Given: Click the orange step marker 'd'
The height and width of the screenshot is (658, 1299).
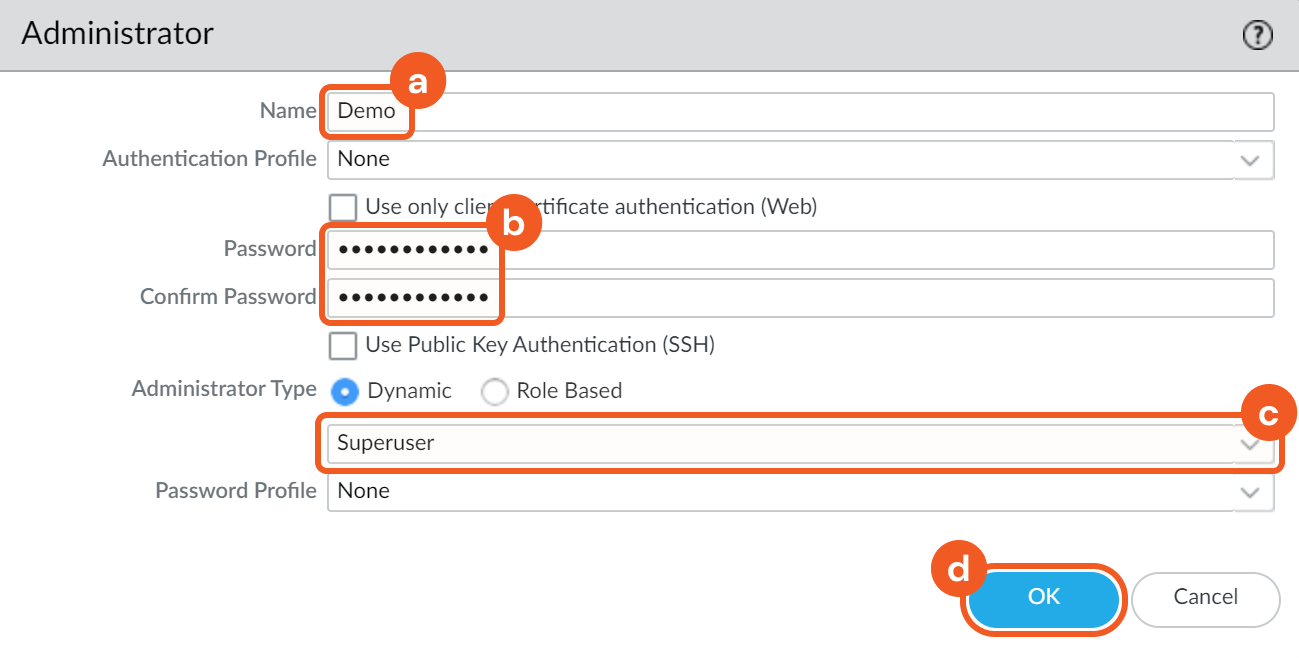Looking at the screenshot, I should (958, 570).
